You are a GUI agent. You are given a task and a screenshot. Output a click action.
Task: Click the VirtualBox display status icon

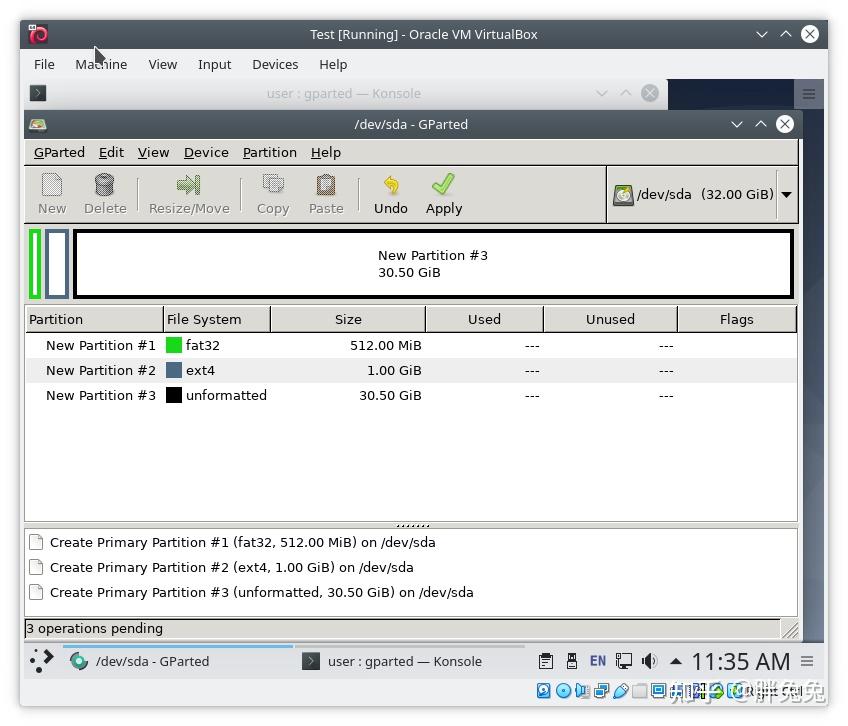(659, 691)
